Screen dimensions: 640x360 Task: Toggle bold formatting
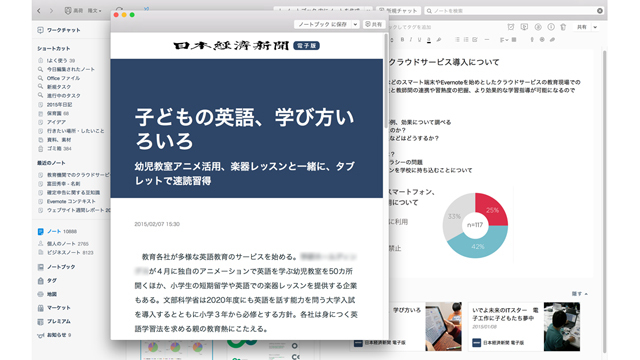tap(402, 40)
